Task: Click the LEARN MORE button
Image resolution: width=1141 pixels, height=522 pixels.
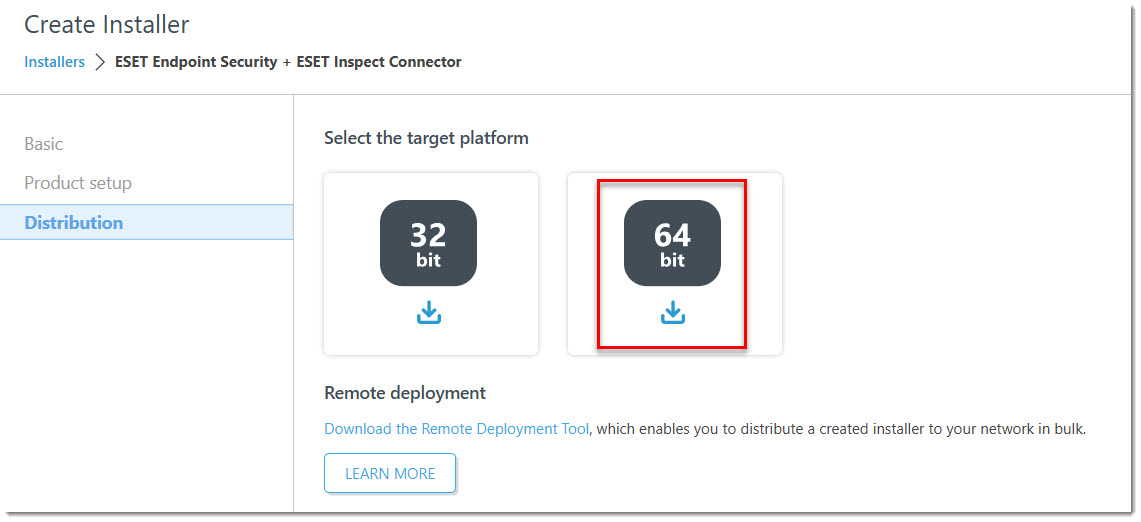Action: (390, 473)
